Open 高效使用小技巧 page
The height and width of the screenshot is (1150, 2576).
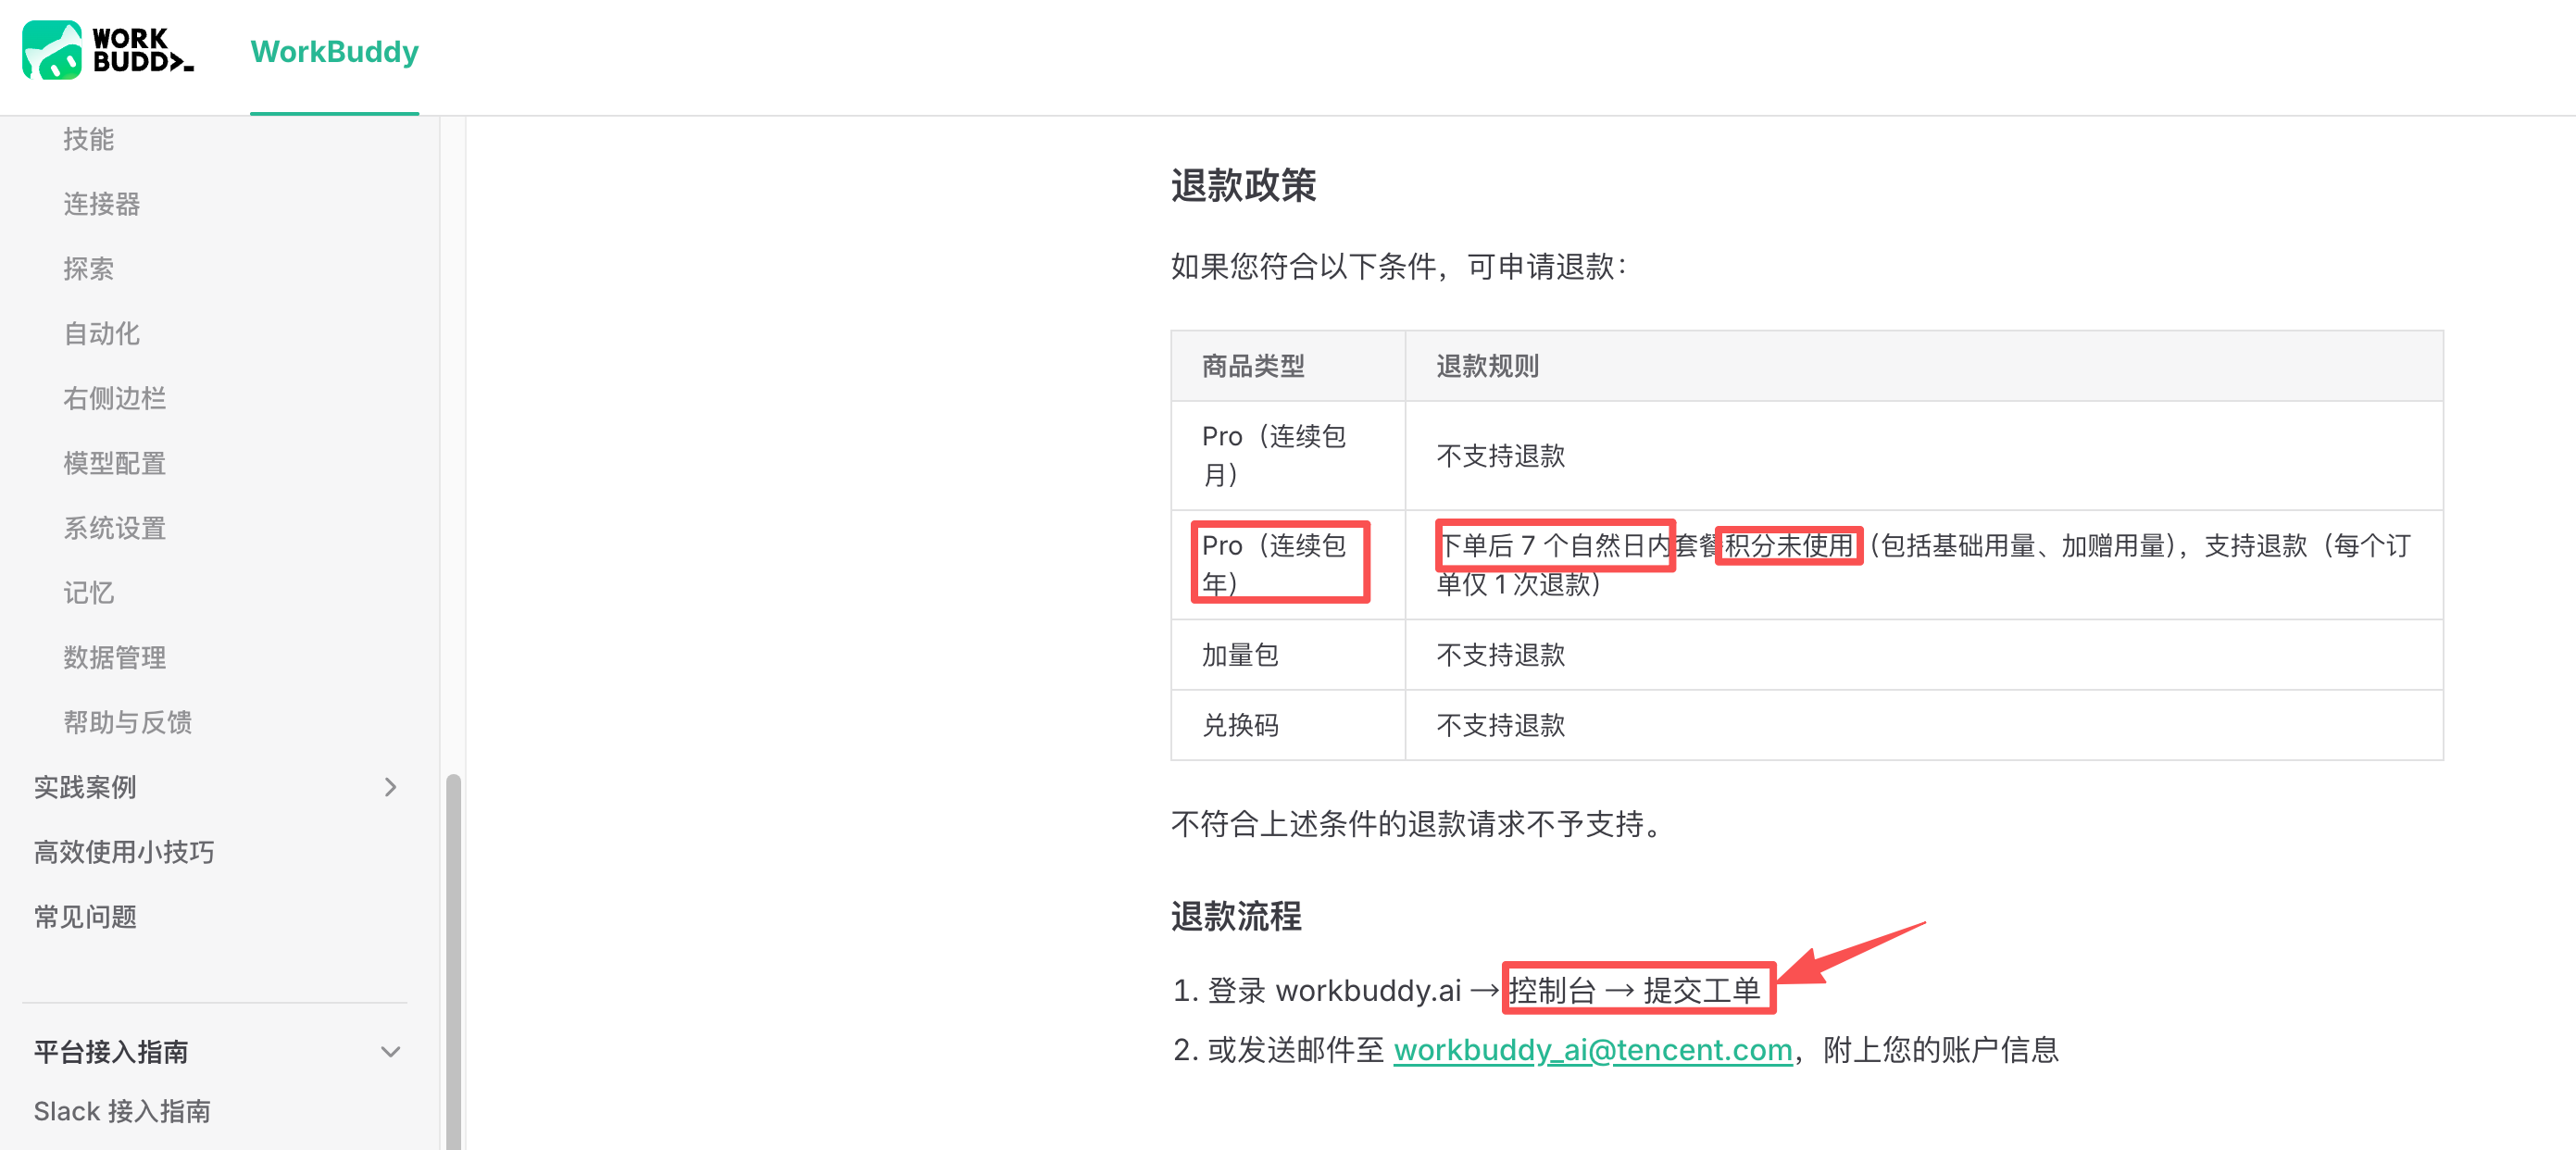click(124, 852)
